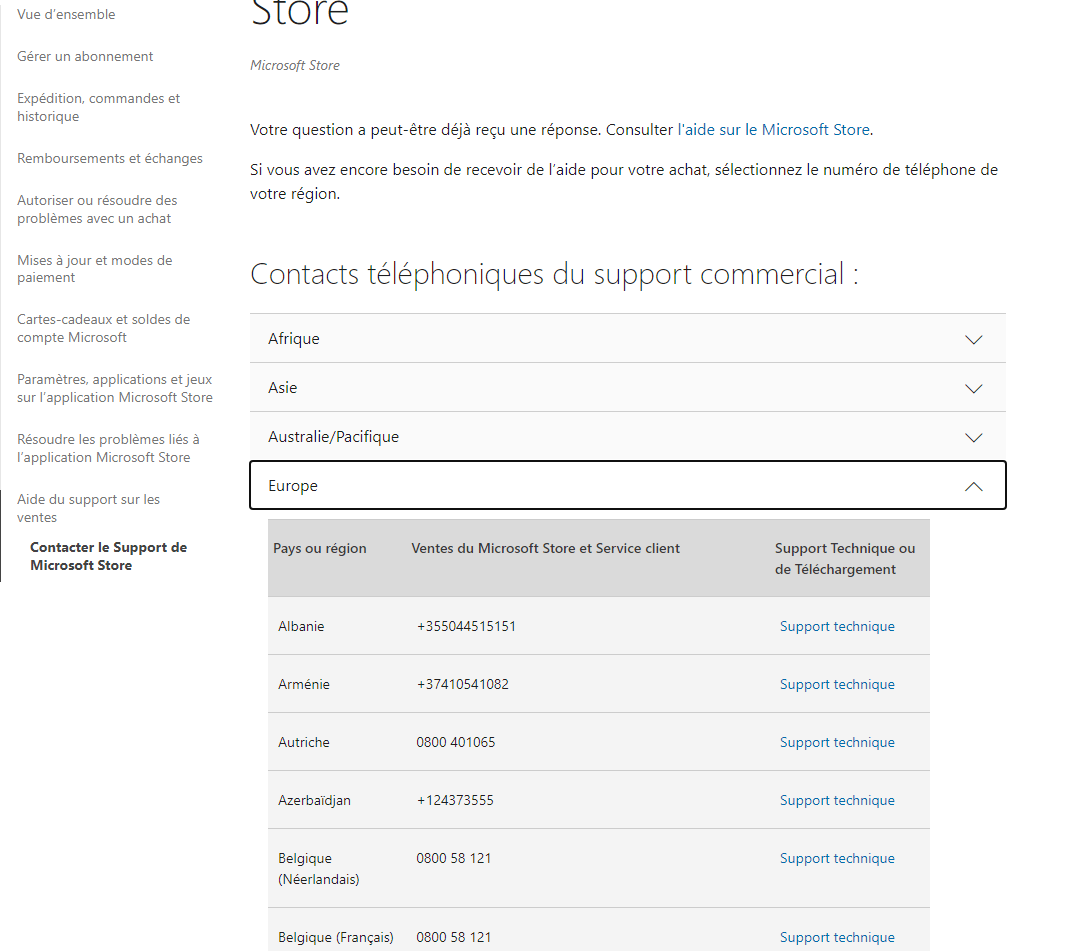Open the "l'aide sur le Microsoft Store" link
Image resolution: width=1084 pixels, height=951 pixels.
[774, 130]
